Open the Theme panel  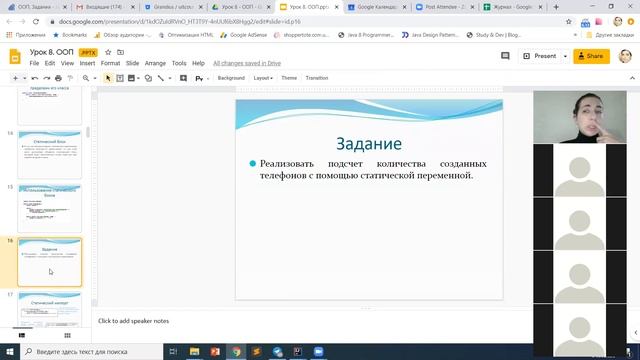pos(289,78)
